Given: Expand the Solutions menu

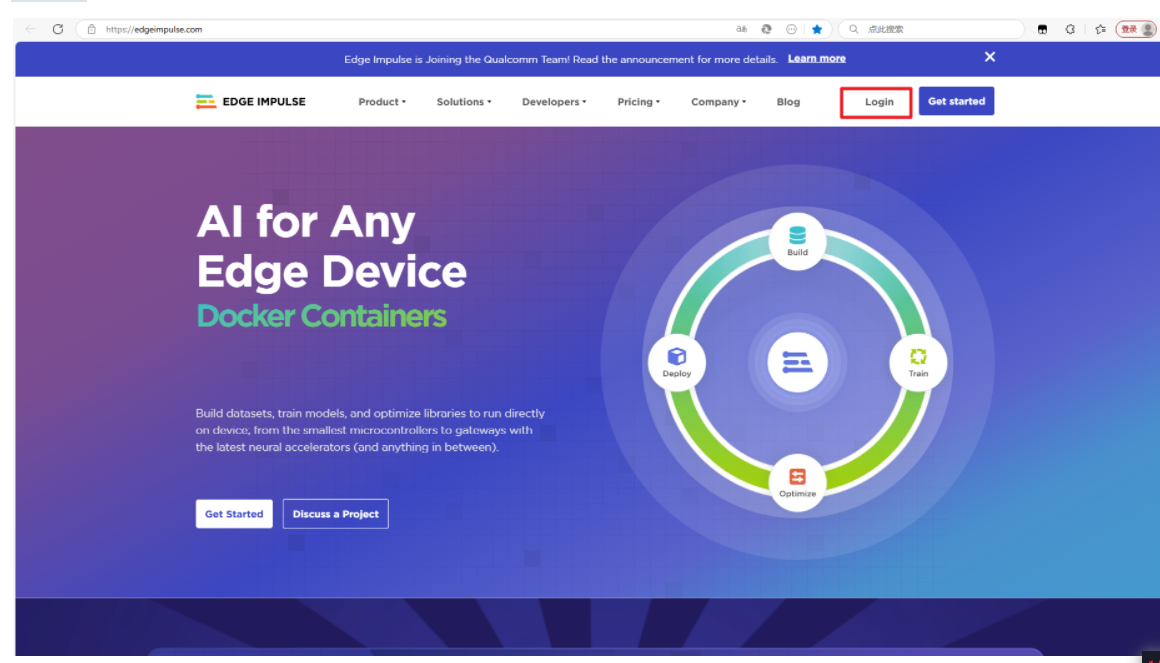Looking at the screenshot, I should pos(464,102).
